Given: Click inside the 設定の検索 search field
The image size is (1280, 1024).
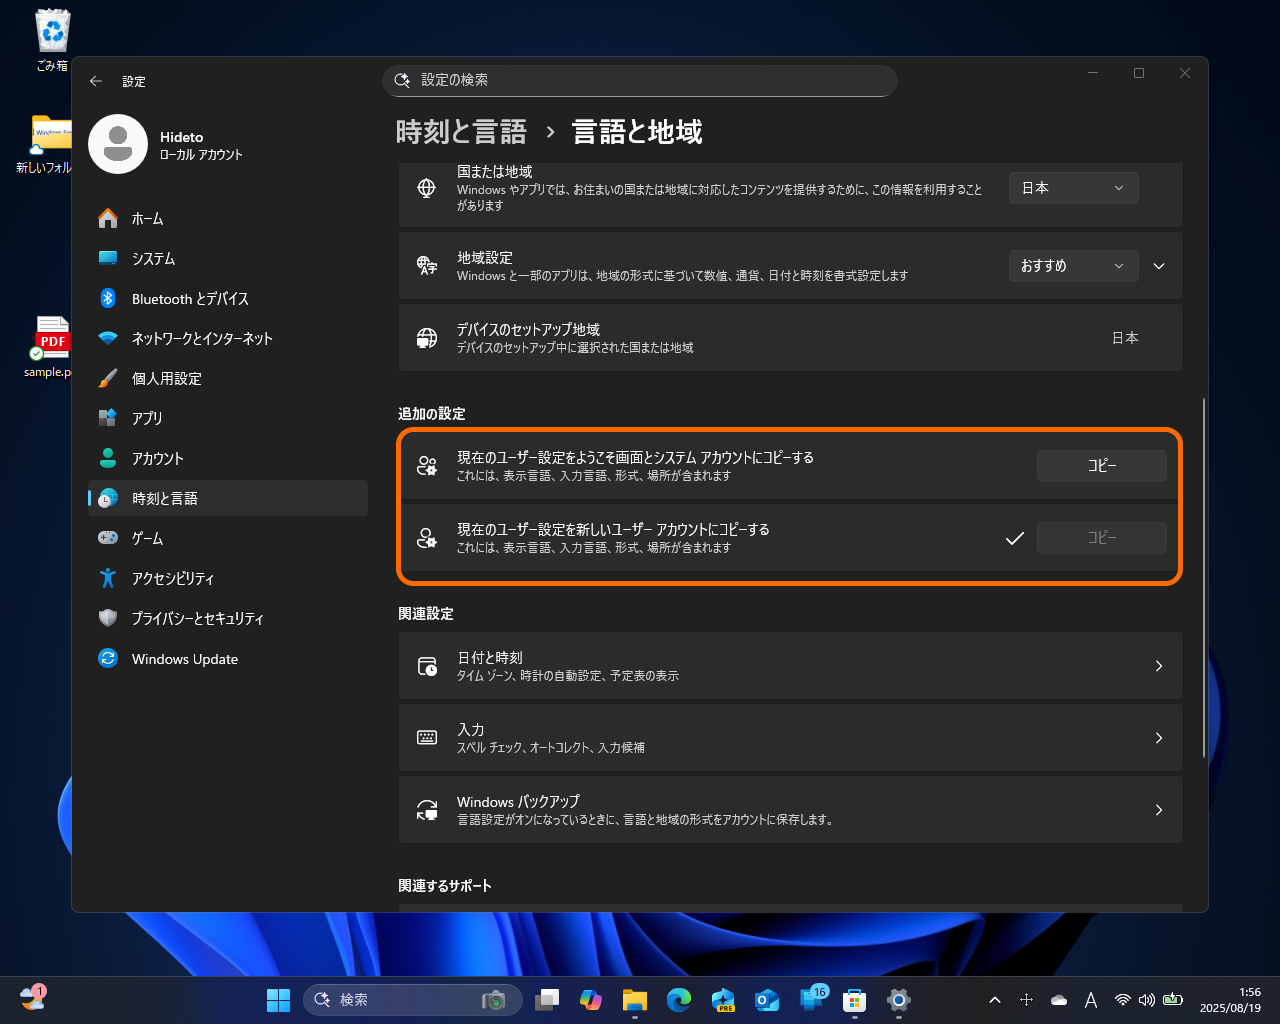Looking at the screenshot, I should tap(640, 81).
